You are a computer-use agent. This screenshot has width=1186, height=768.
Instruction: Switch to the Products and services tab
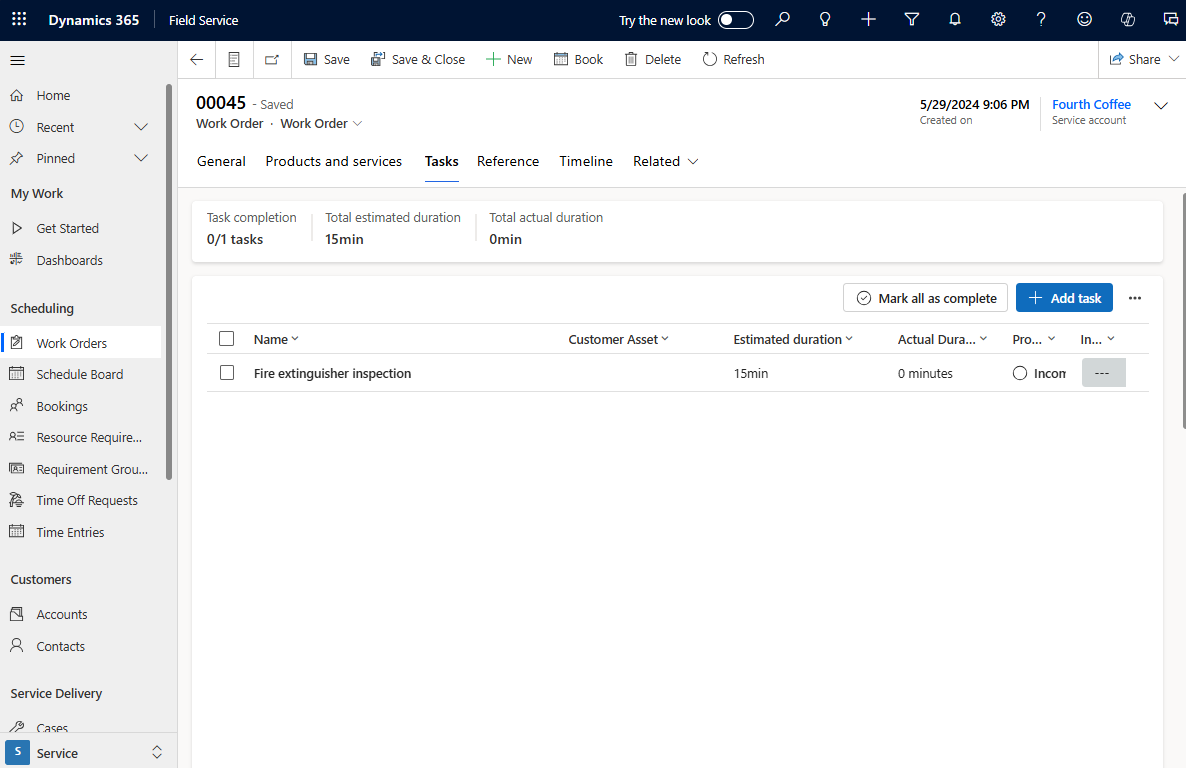[x=334, y=161]
